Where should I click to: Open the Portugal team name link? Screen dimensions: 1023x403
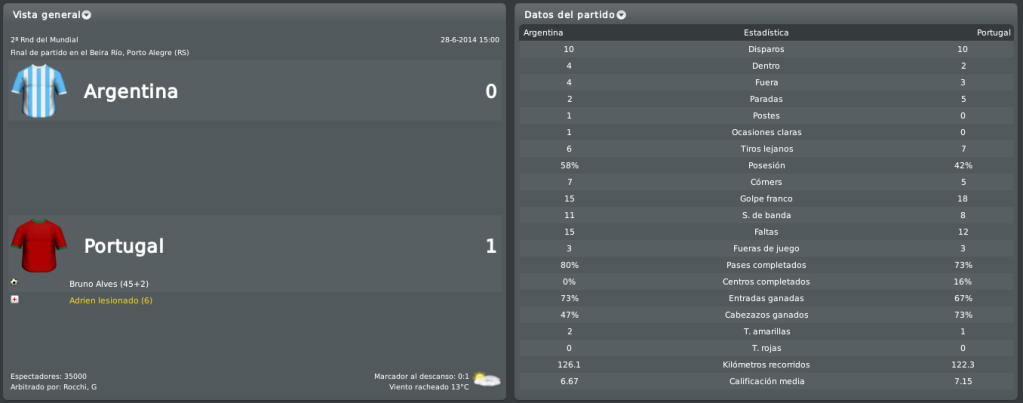(x=124, y=246)
